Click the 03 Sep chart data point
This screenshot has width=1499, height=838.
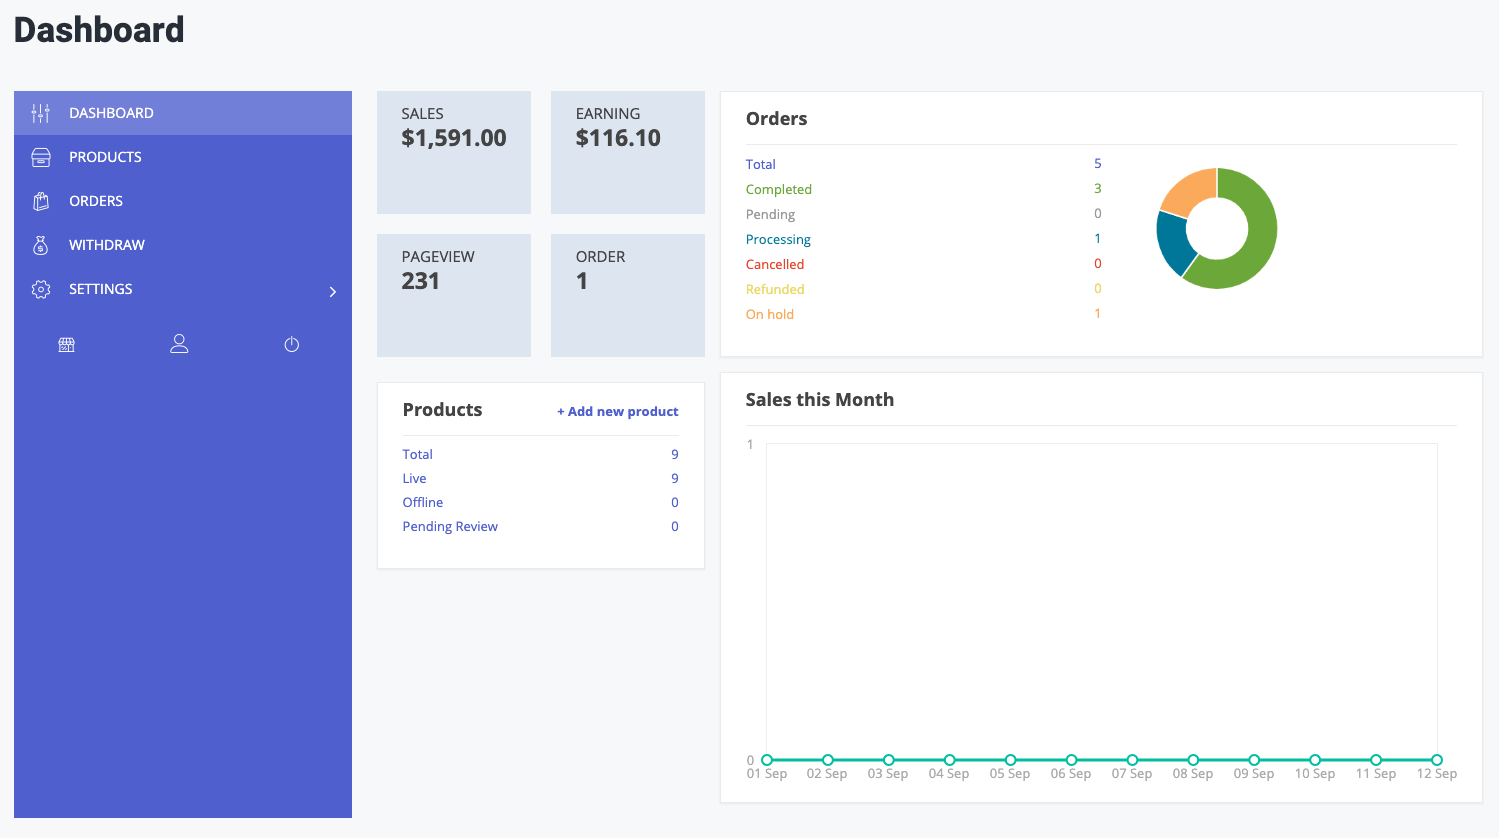[889, 760]
